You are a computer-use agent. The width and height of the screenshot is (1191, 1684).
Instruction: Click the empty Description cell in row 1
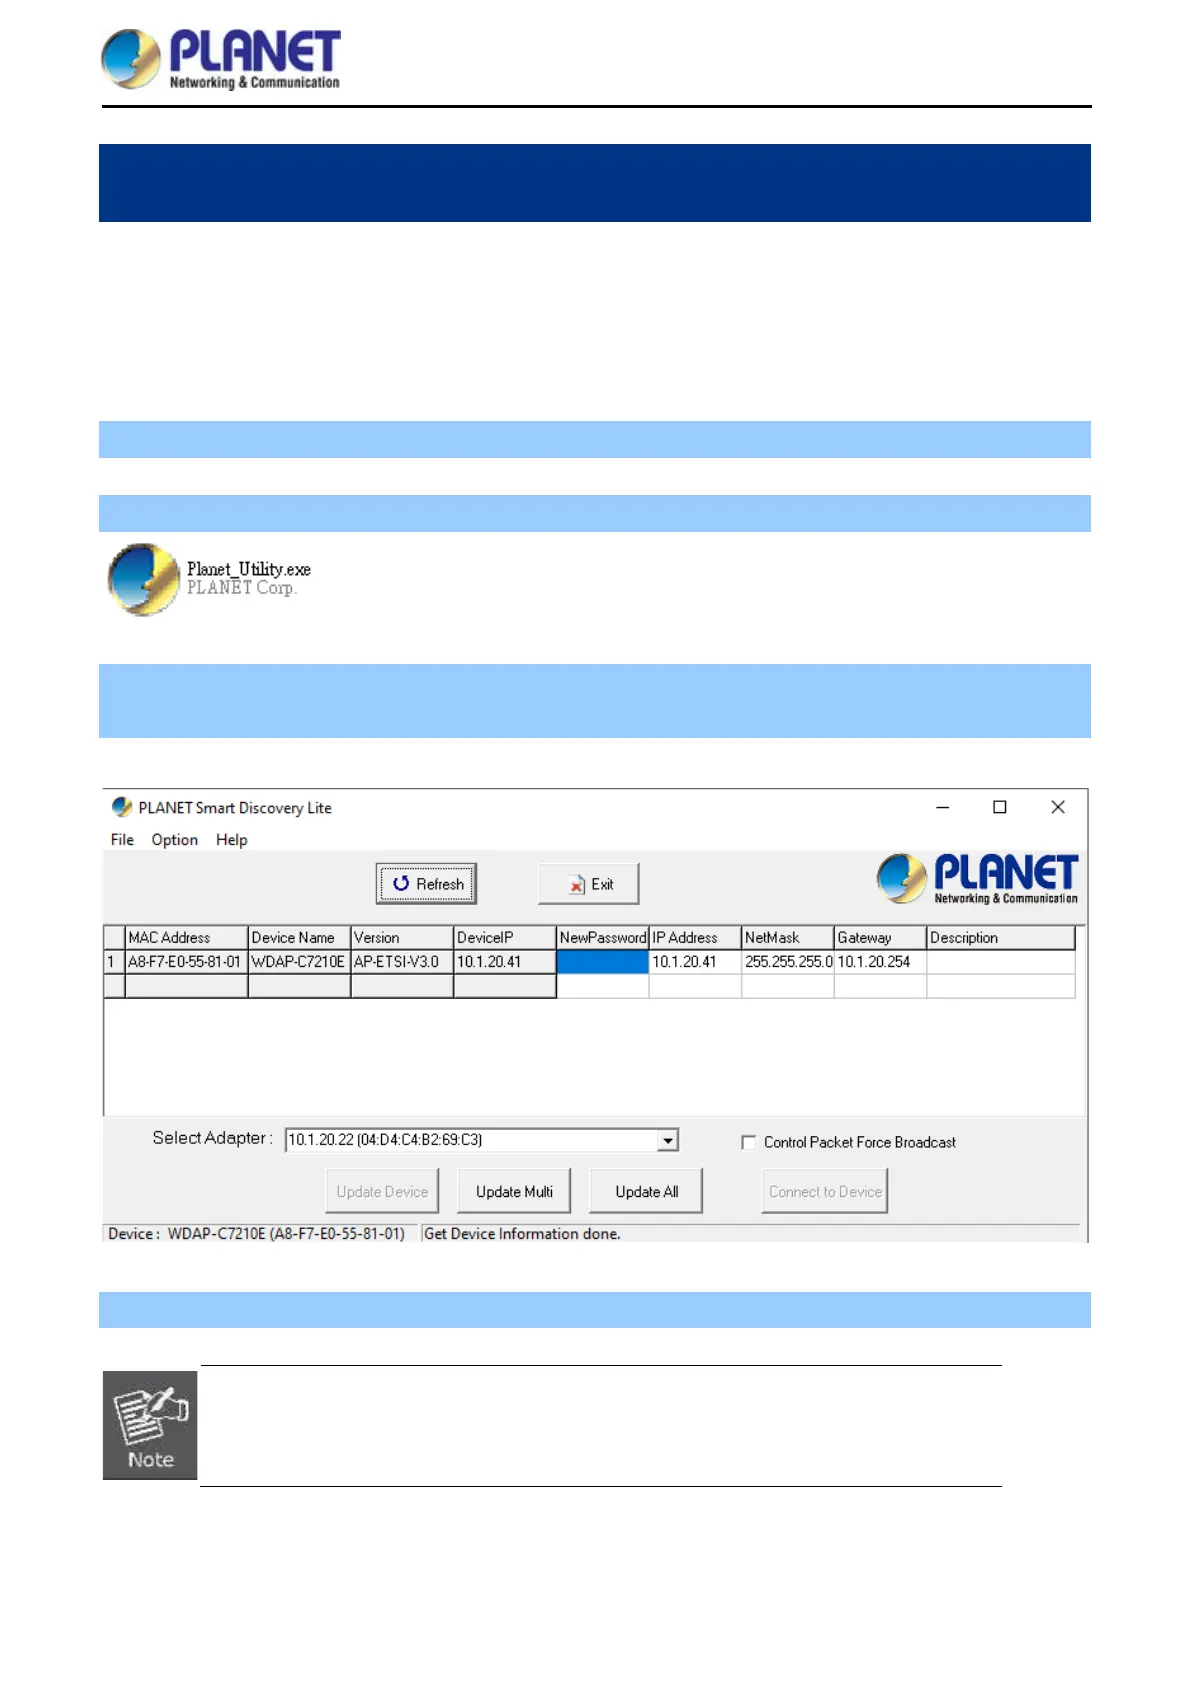1000,962
